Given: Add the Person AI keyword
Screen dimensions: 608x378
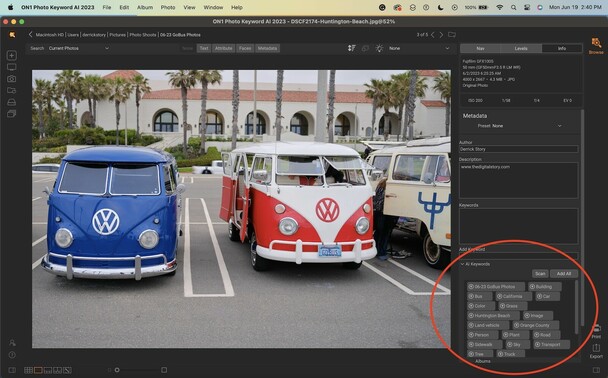Looking at the screenshot, I should coord(481,335).
